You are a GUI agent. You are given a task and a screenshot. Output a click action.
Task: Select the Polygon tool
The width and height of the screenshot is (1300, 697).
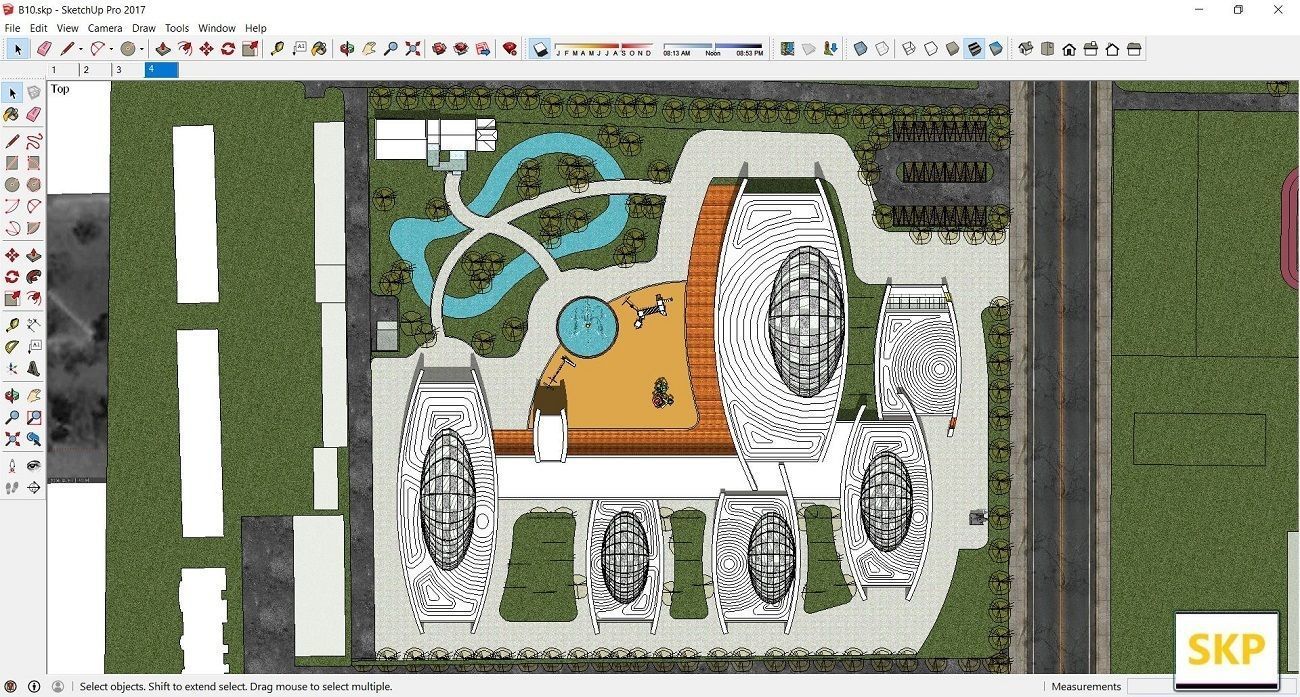coord(34,185)
